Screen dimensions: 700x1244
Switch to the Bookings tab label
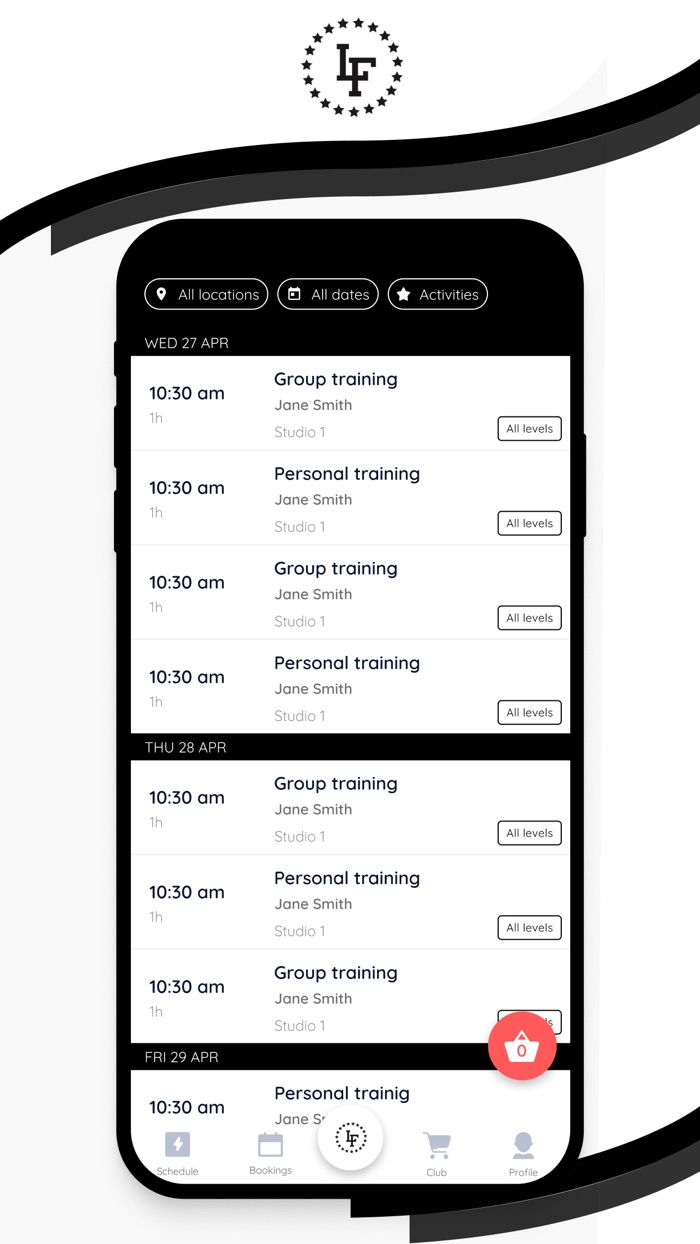270,1170
